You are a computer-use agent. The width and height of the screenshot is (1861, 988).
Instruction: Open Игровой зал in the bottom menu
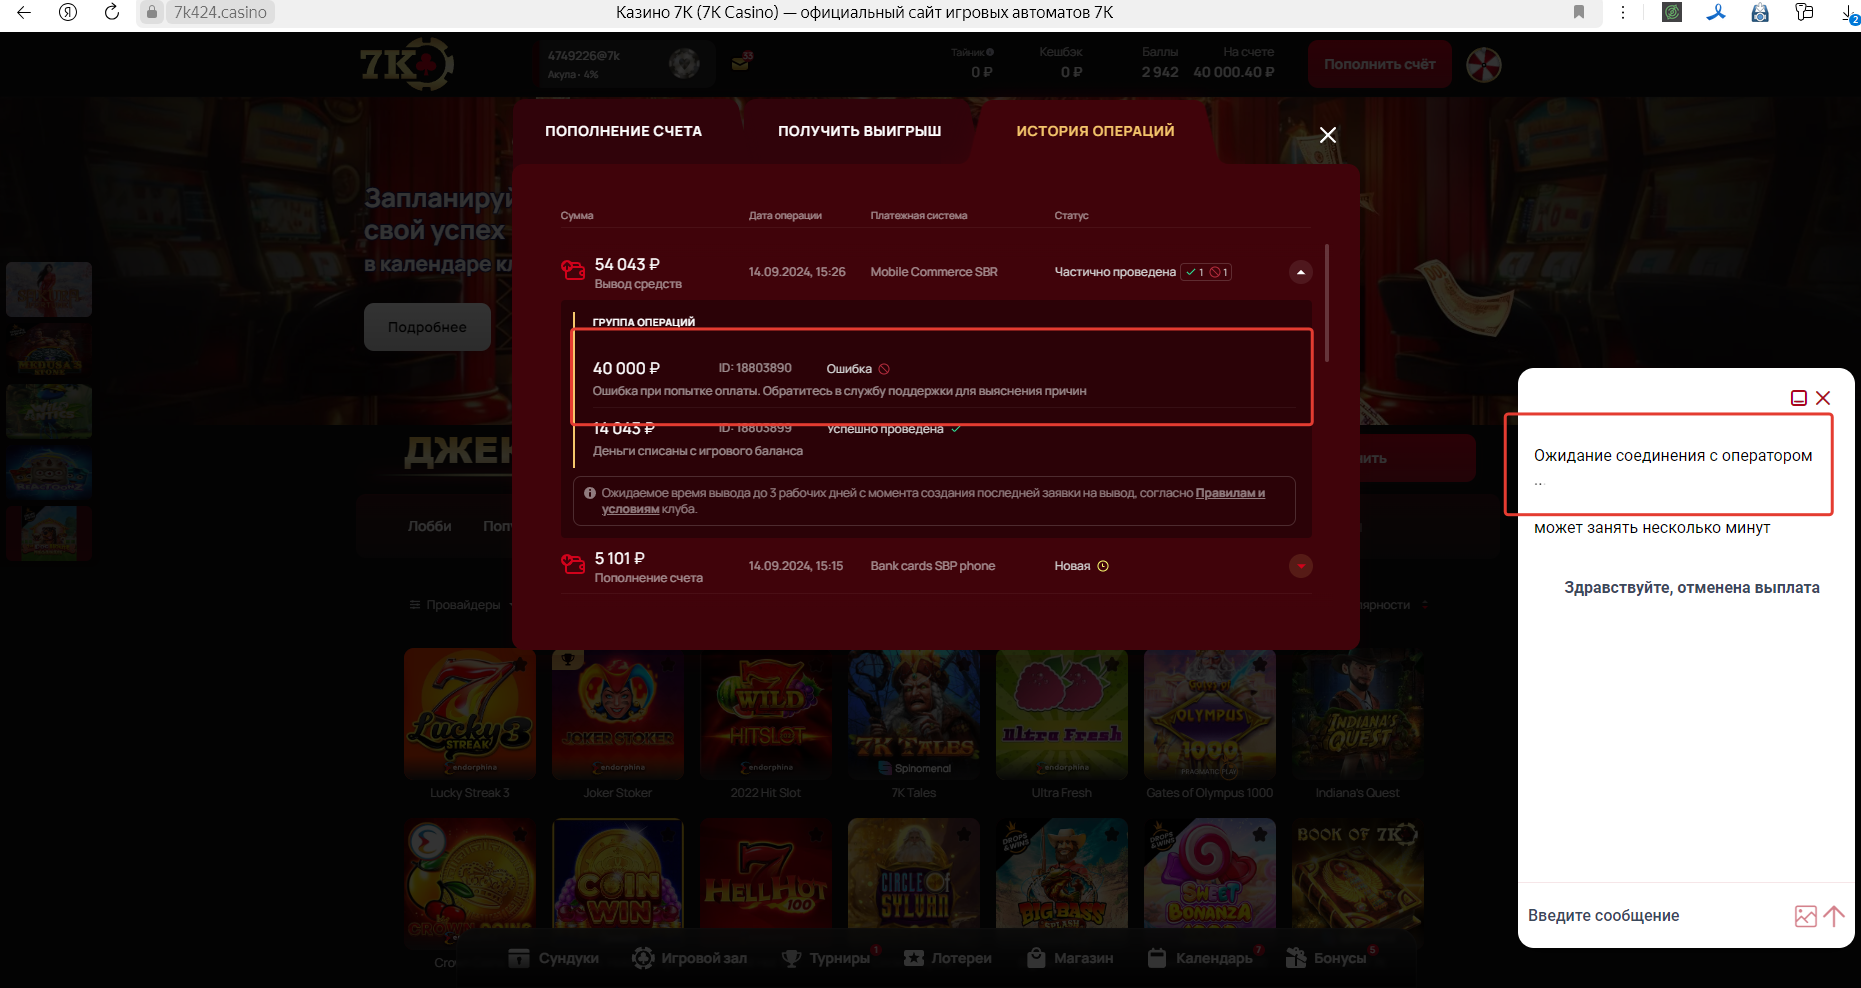pos(690,958)
